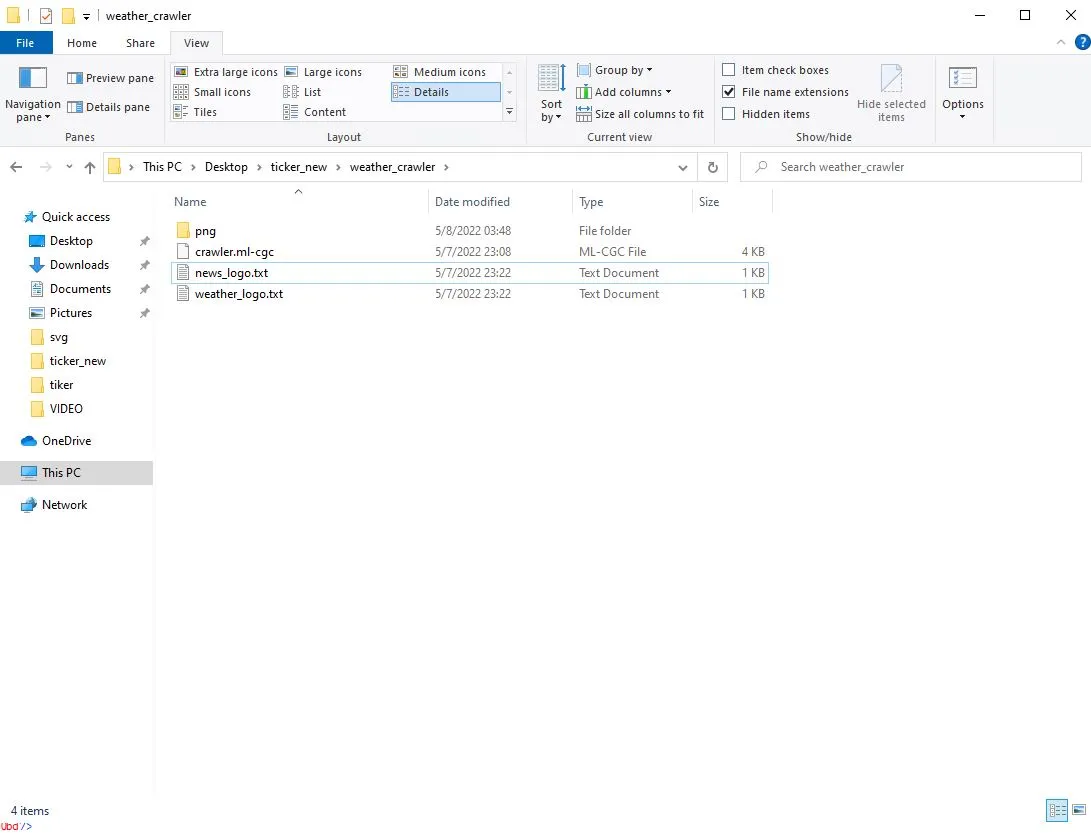
Task: Toggle Hidden items checkbox
Action: point(729,114)
